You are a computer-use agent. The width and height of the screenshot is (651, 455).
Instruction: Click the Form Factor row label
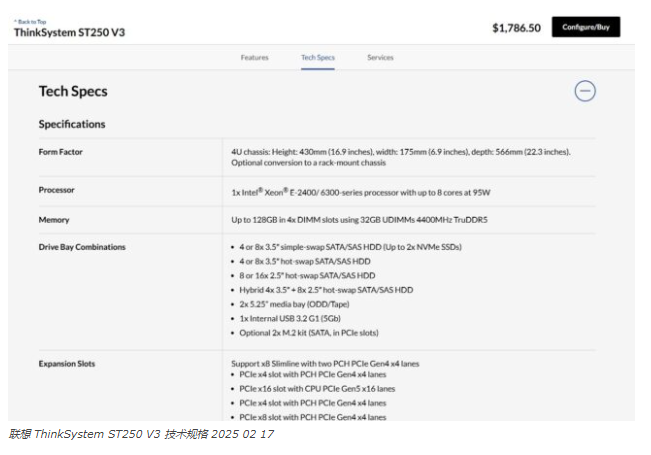pyautogui.click(x=61, y=152)
